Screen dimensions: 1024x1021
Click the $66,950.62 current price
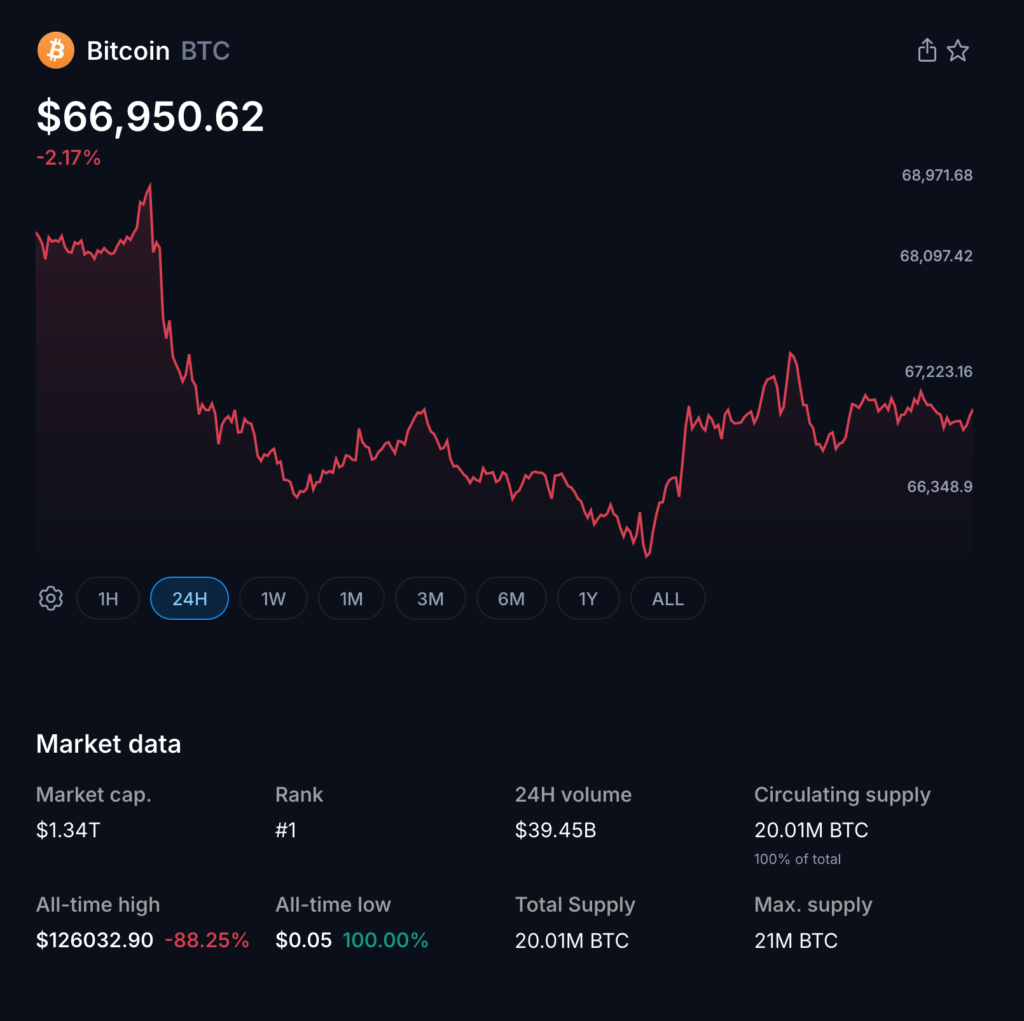[x=151, y=117]
